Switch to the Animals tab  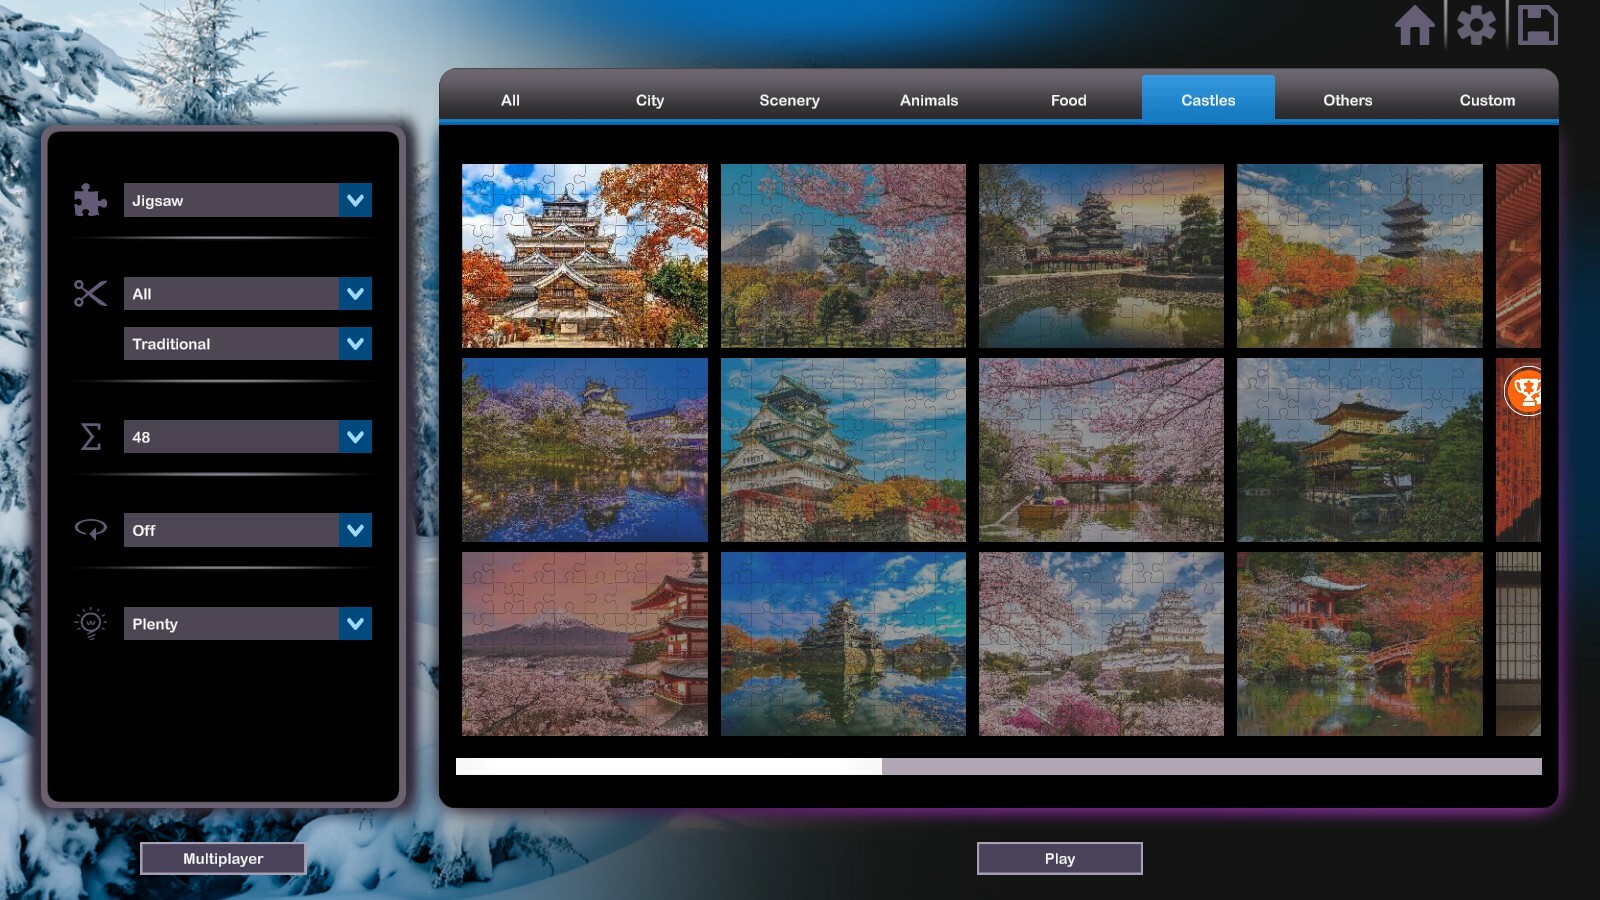pyautogui.click(x=928, y=100)
